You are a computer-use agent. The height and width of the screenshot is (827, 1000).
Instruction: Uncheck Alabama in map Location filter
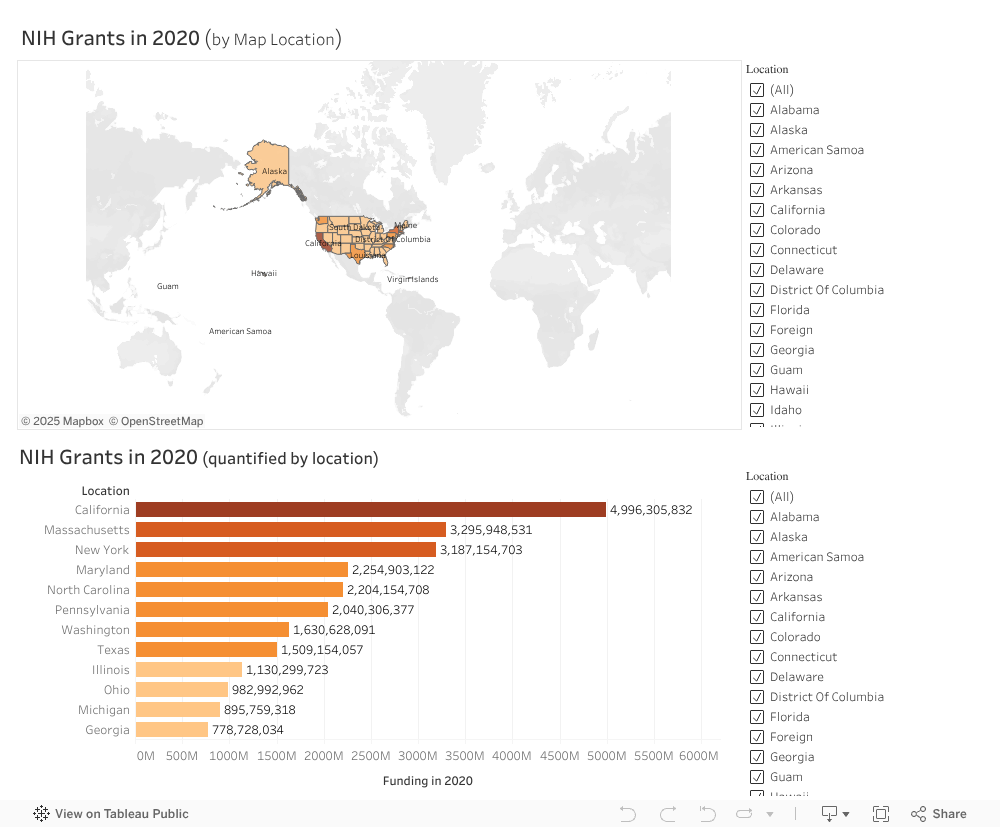click(x=757, y=110)
